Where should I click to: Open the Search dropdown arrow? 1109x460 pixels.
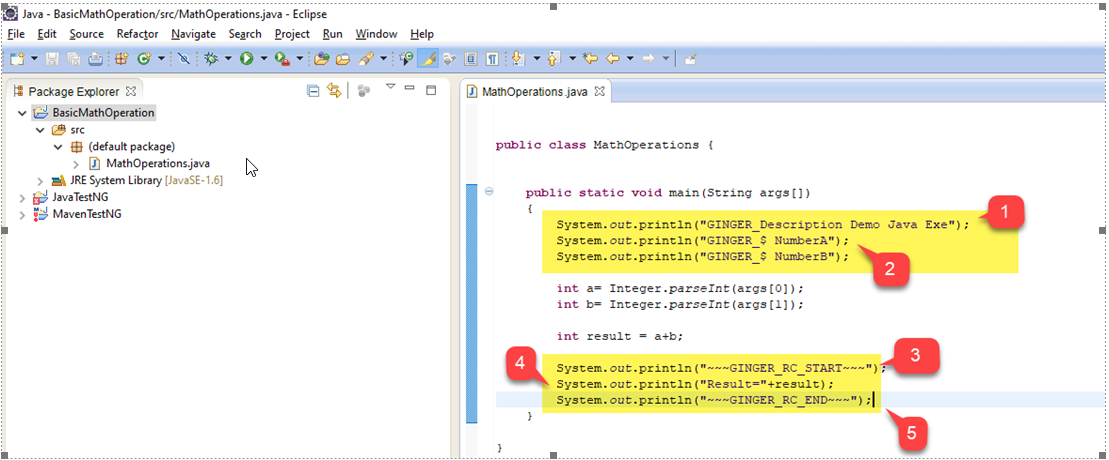coord(383,59)
